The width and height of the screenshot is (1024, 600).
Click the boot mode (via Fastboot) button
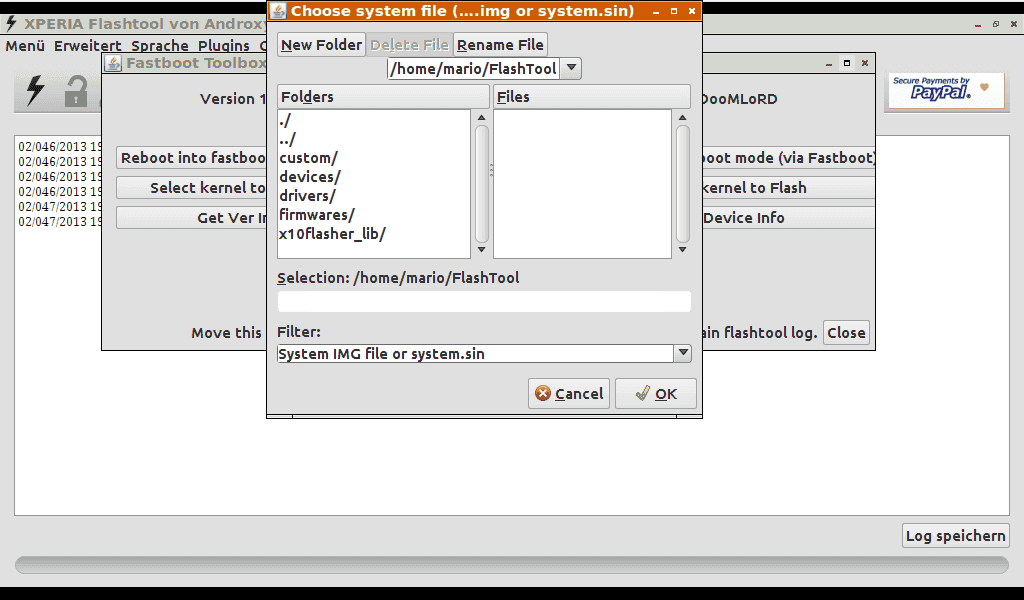pyautogui.click(x=789, y=158)
